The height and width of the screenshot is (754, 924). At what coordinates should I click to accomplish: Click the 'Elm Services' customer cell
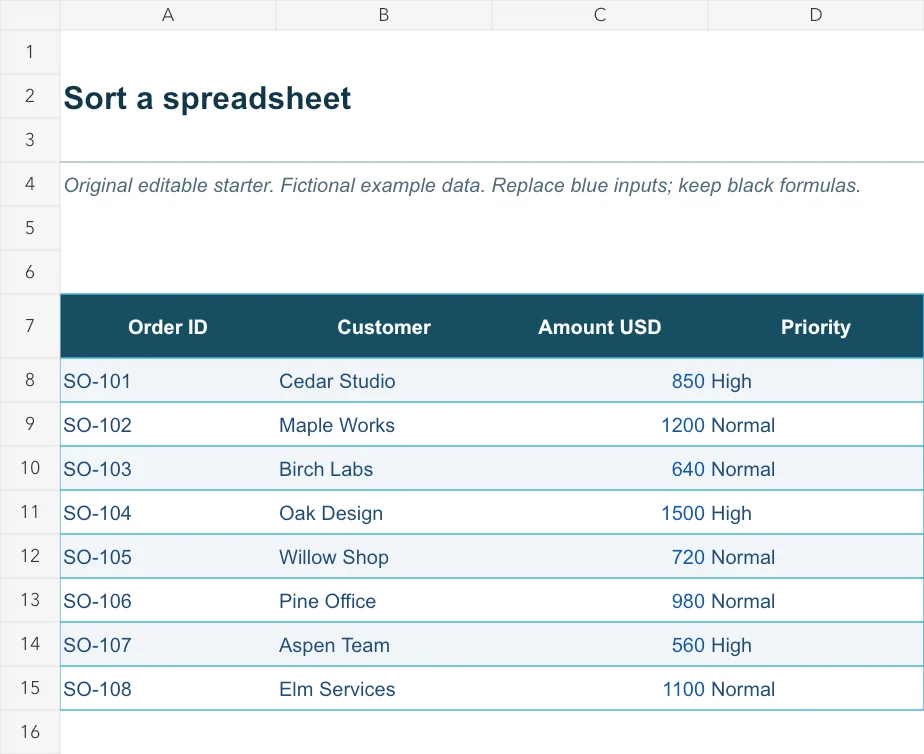(384, 689)
